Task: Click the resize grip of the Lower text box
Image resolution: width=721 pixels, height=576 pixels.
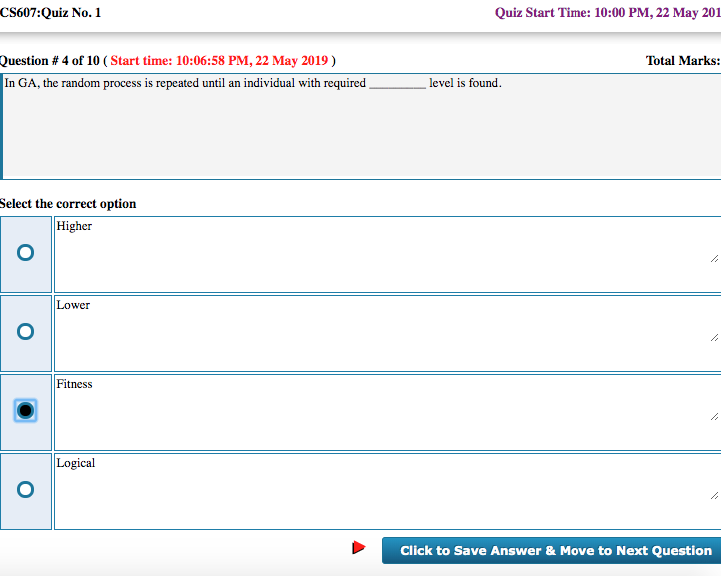Action: point(713,337)
